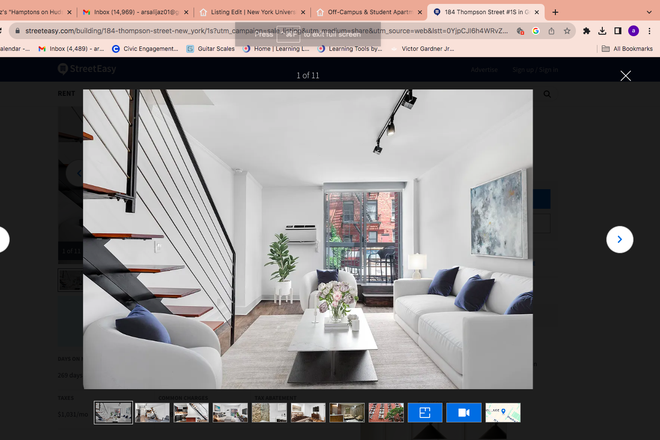
Task: Go to previous photo with left arrow
Action: (3, 240)
